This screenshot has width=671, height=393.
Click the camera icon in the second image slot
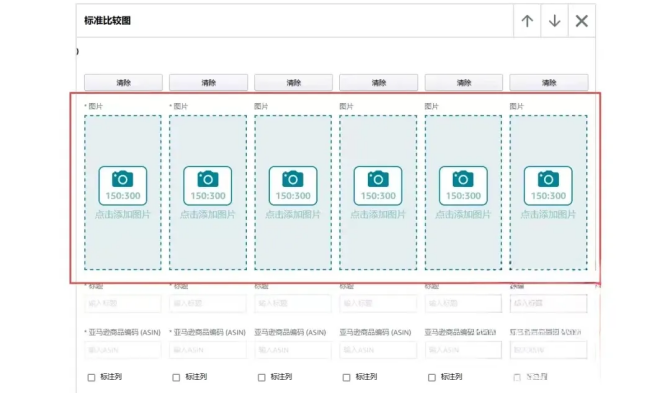208,179
